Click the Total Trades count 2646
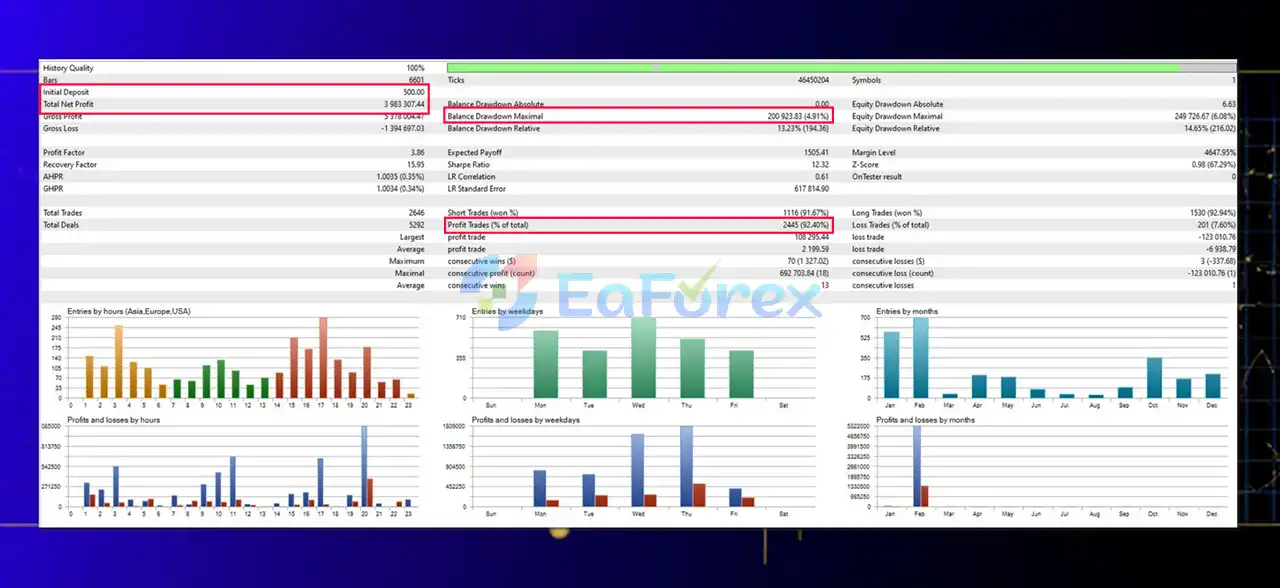 pos(414,213)
